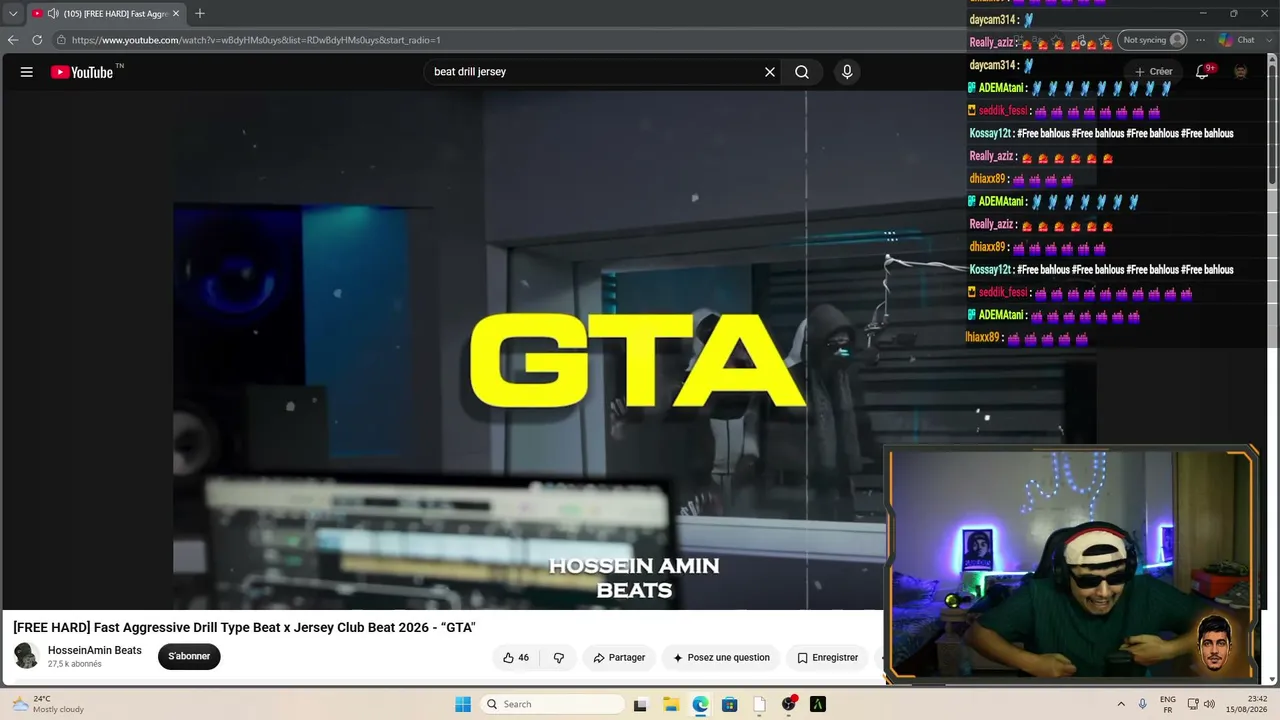Screen dimensions: 1280x720
Task: Click the video title text
Action: point(244,628)
